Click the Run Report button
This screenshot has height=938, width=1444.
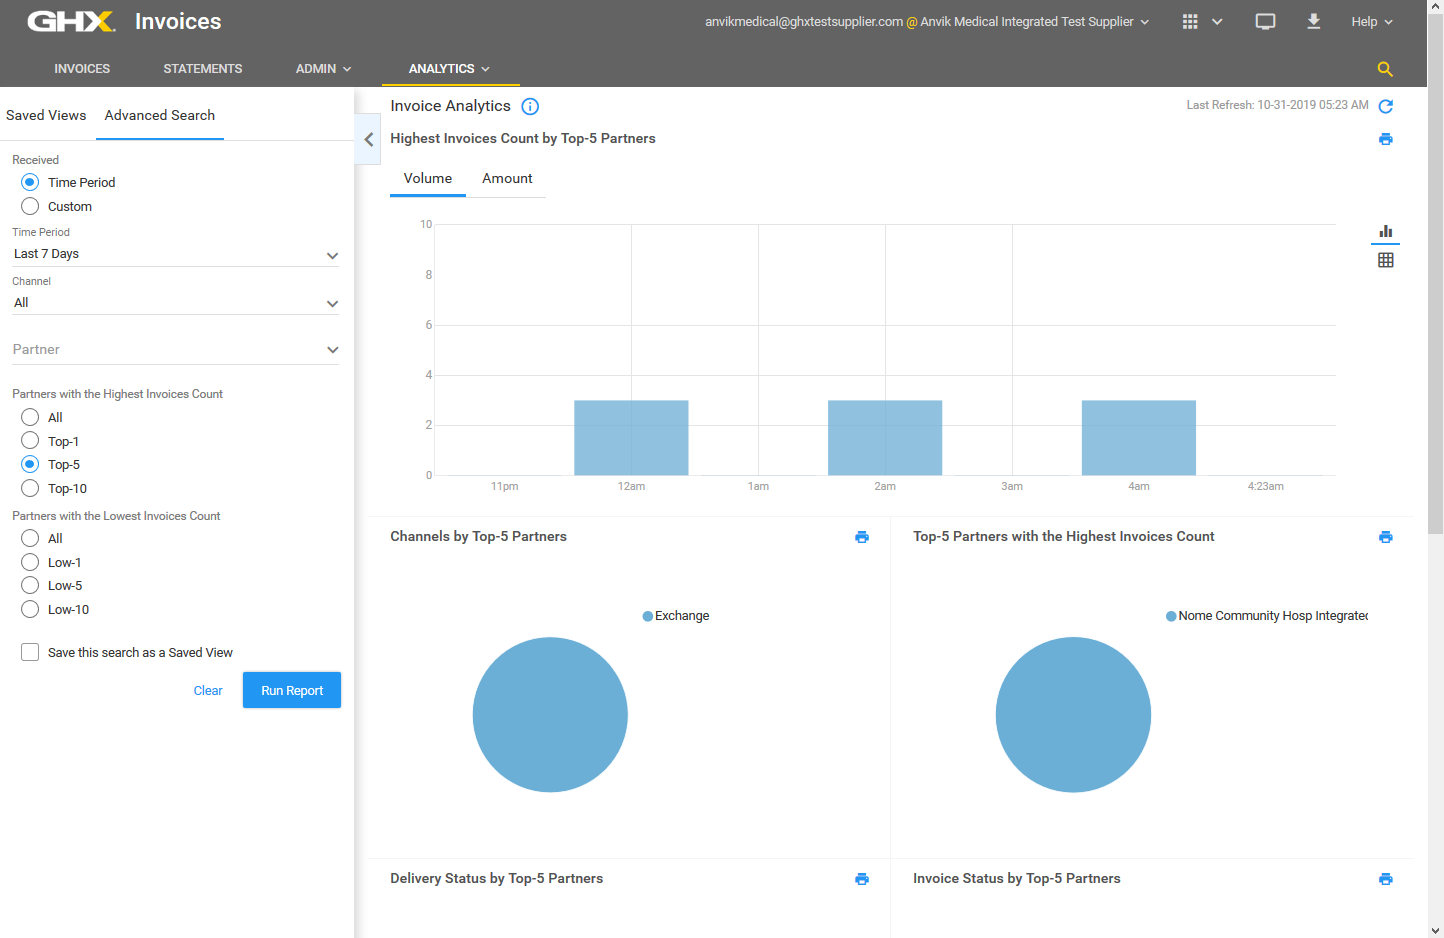pos(292,690)
